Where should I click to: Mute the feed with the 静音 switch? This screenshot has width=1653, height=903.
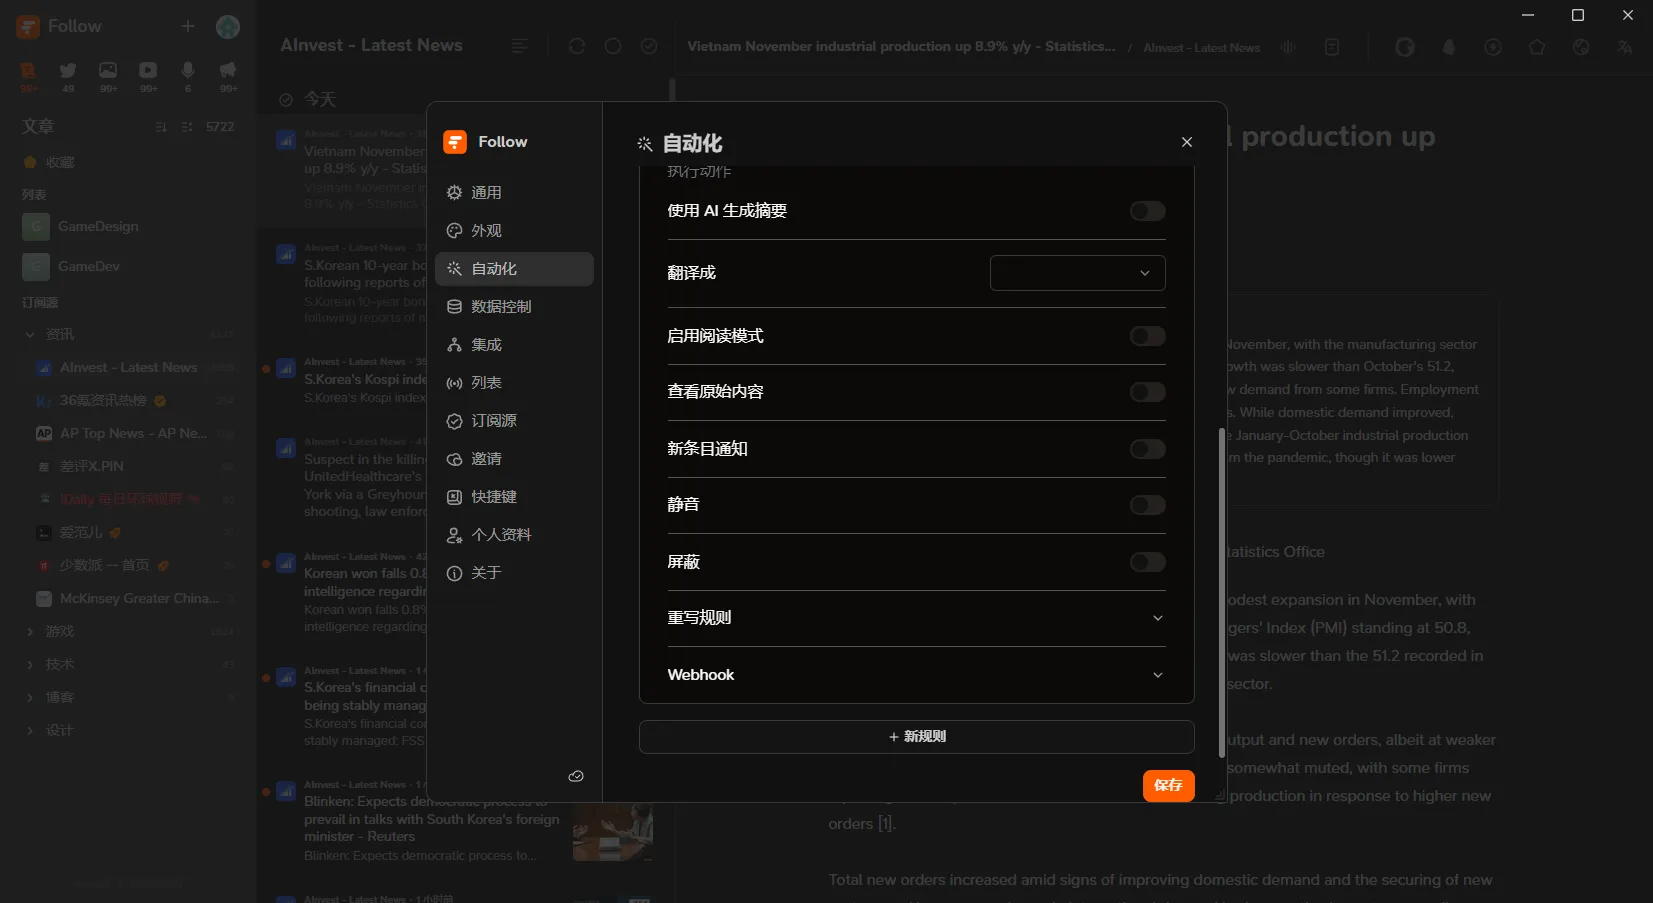tap(1146, 505)
